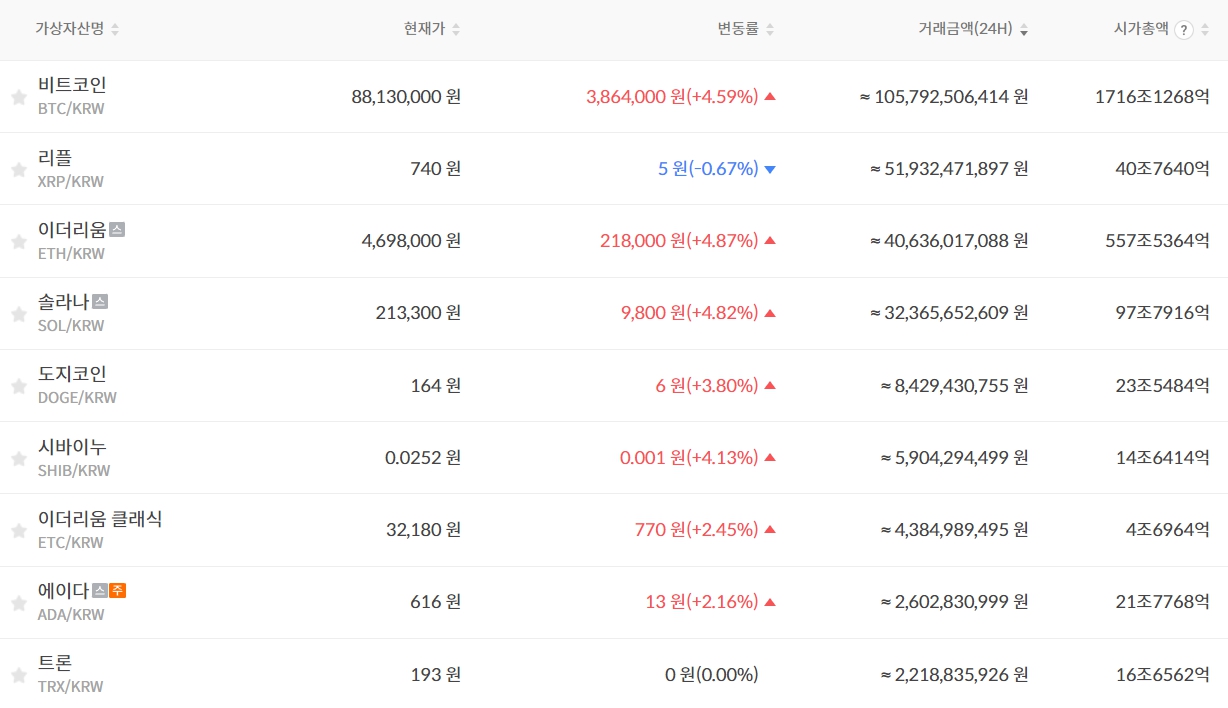Click the orange 주 badge beside 에이다

[118, 591]
